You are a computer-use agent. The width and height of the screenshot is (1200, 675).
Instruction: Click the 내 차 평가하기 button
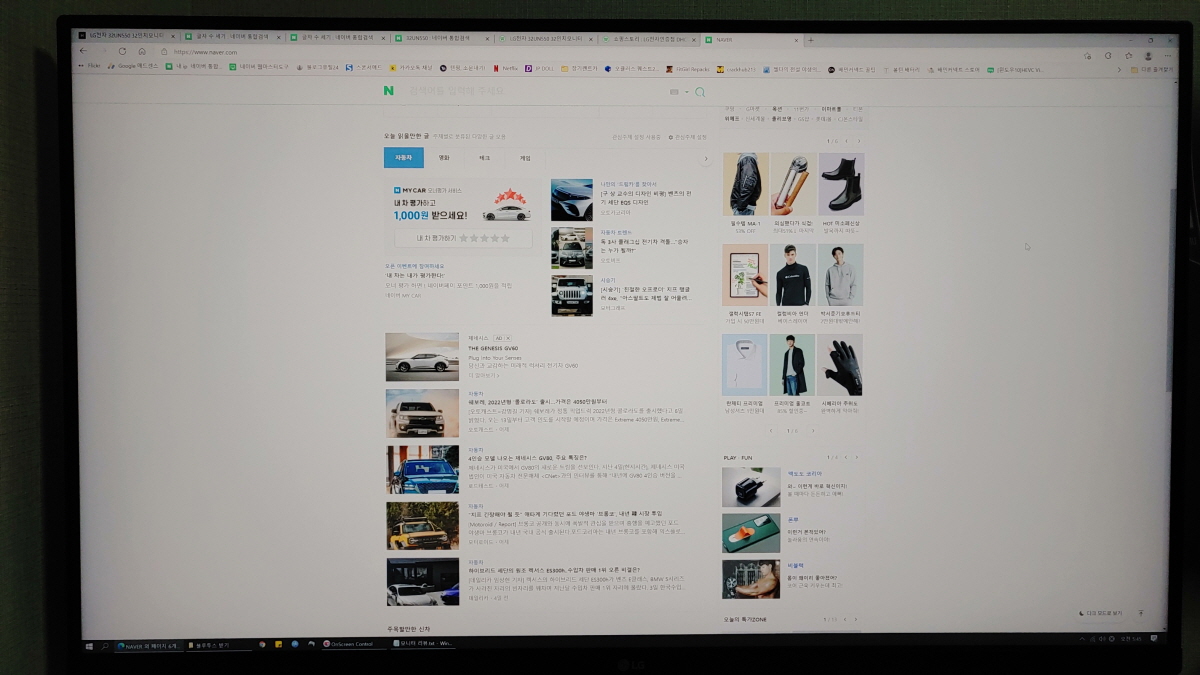(x=462, y=239)
